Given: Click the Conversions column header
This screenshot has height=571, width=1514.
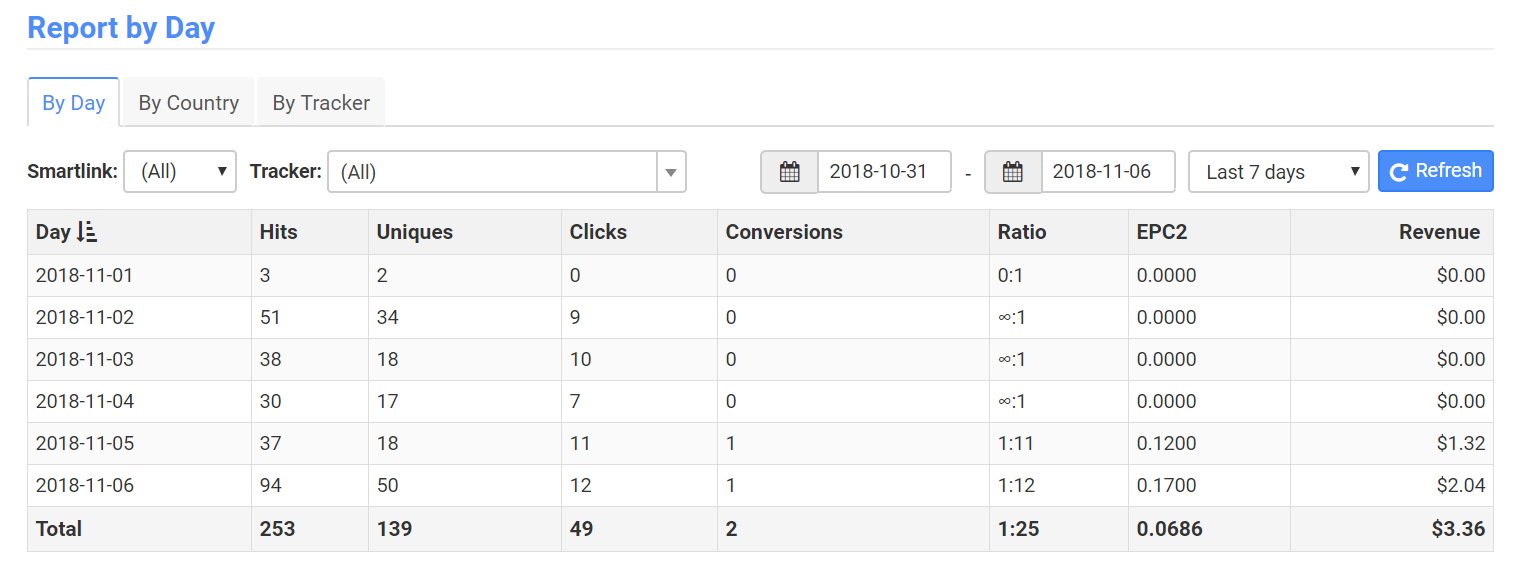Looking at the screenshot, I should coord(784,232).
